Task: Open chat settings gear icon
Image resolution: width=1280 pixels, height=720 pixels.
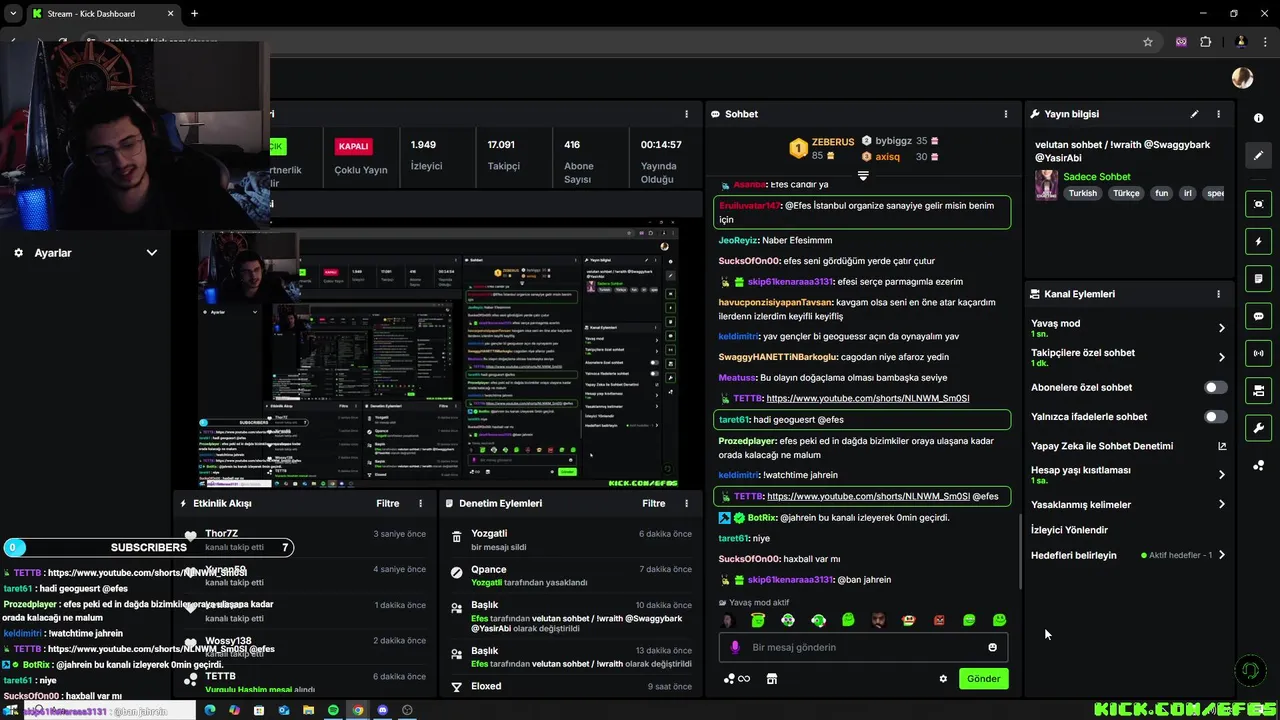Action: (942, 679)
